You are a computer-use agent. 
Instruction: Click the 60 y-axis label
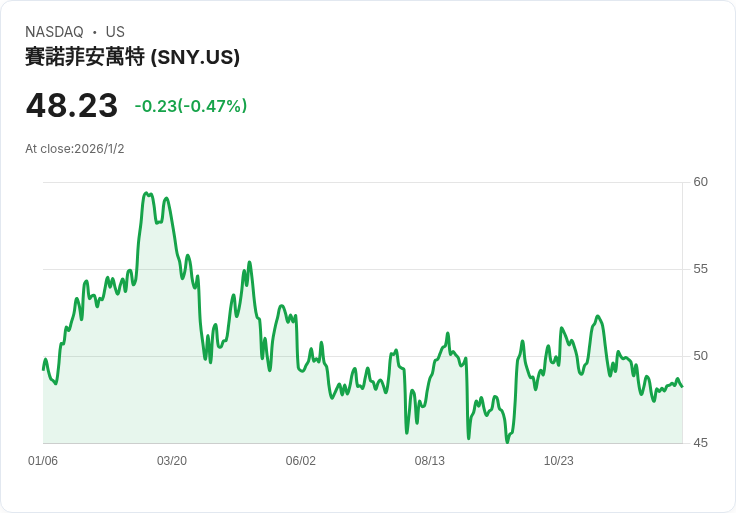coord(700,182)
